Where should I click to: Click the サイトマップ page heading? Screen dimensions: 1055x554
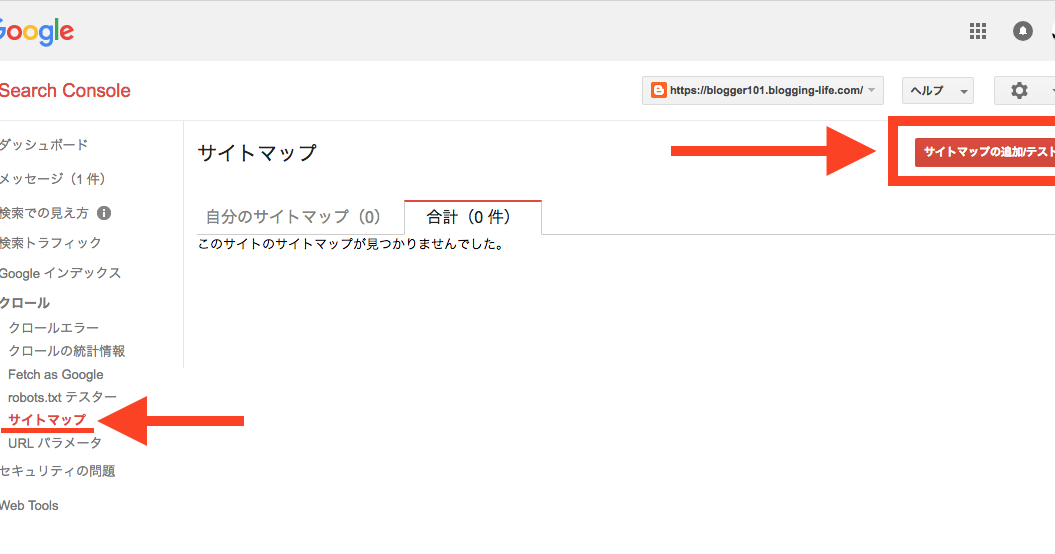click(257, 153)
